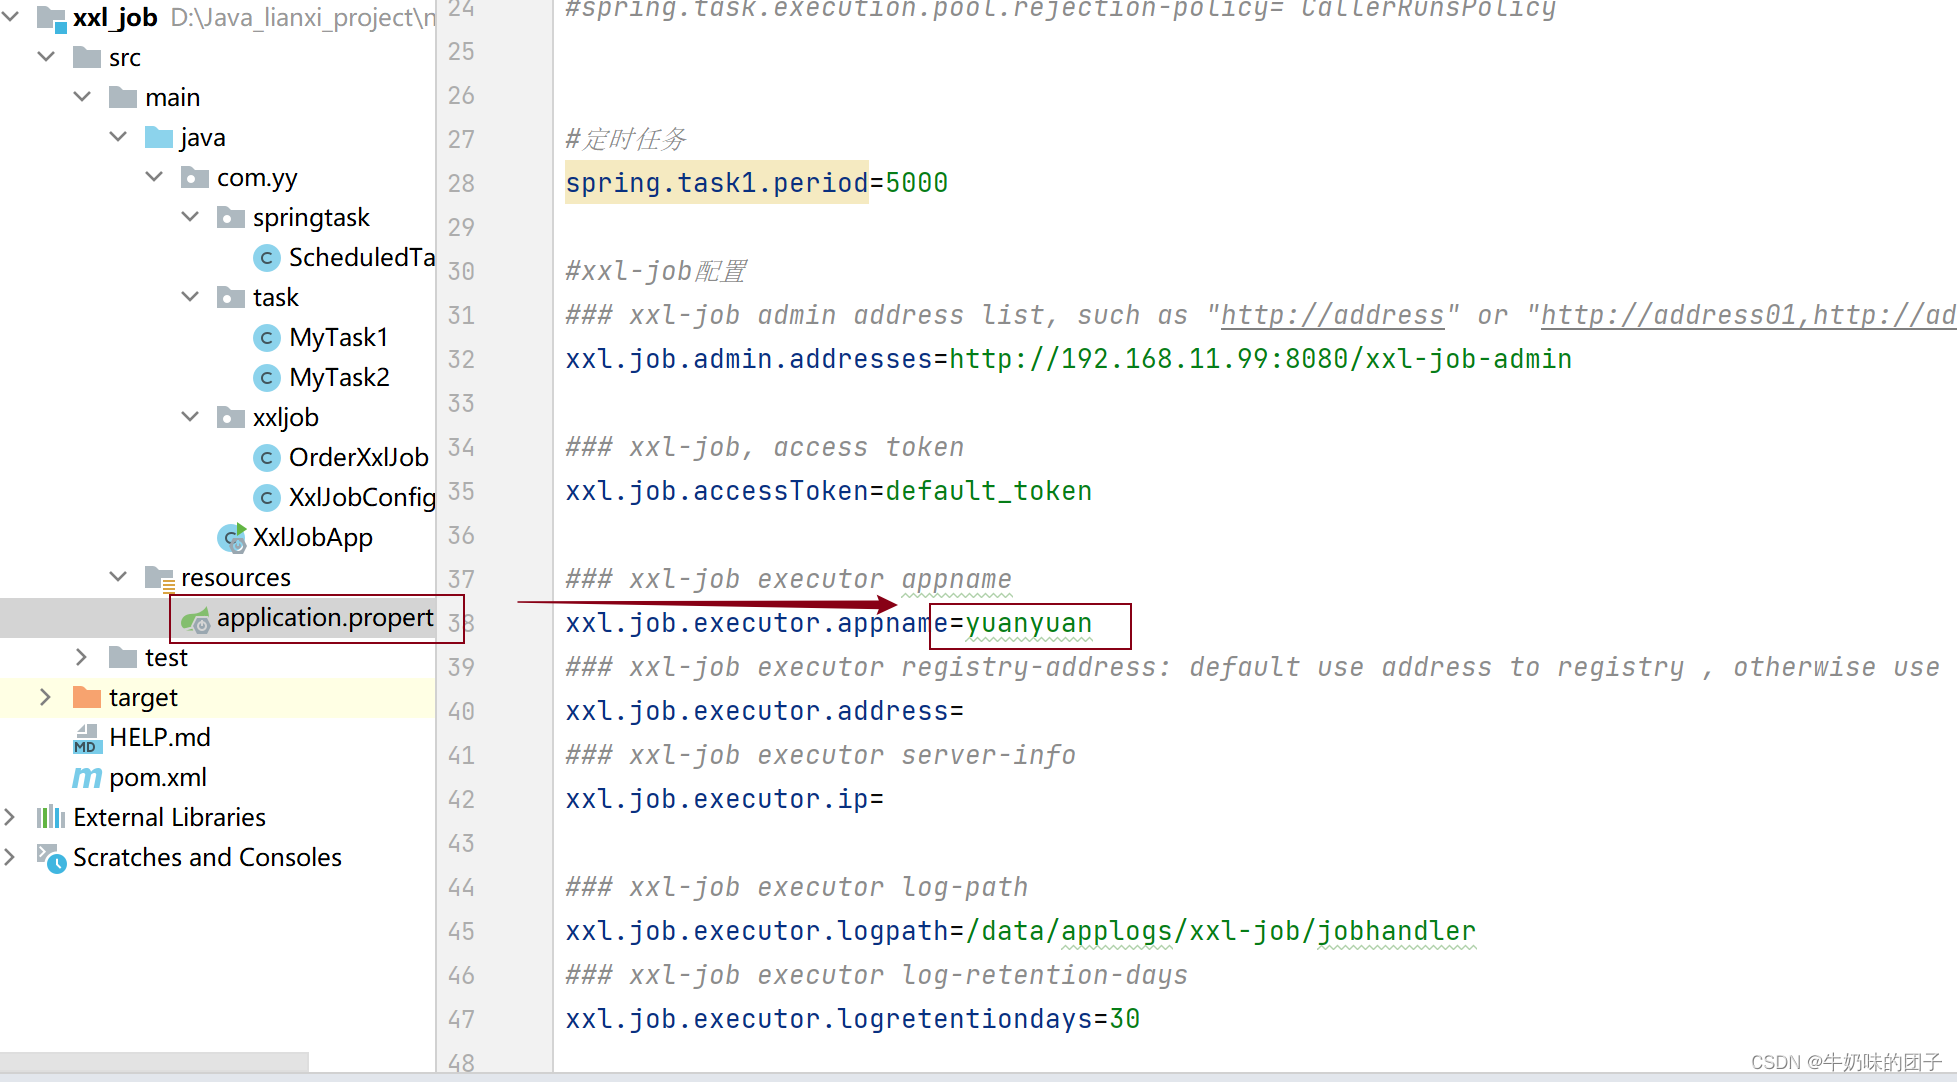Click the ScheduledTask class icon
The image size is (1957, 1082).
click(x=266, y=258)
